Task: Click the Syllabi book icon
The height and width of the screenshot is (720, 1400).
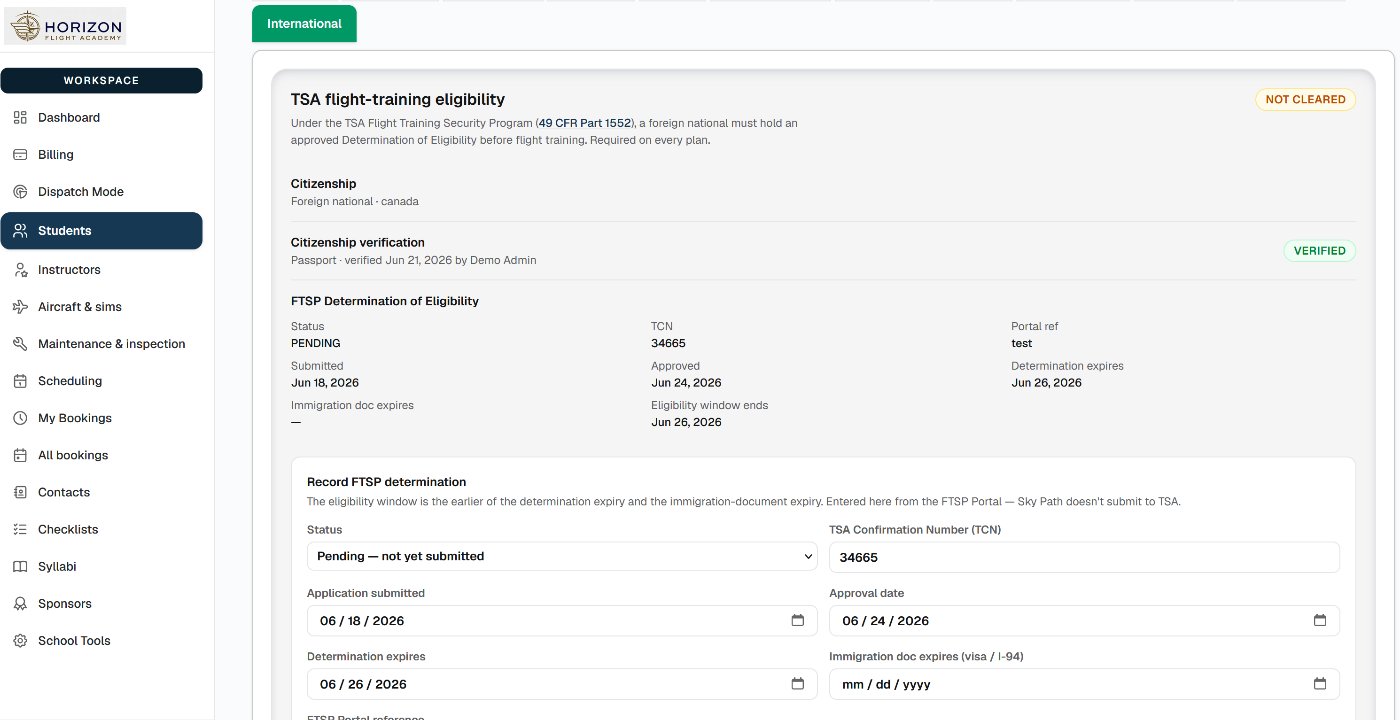Action: (20, 567)
